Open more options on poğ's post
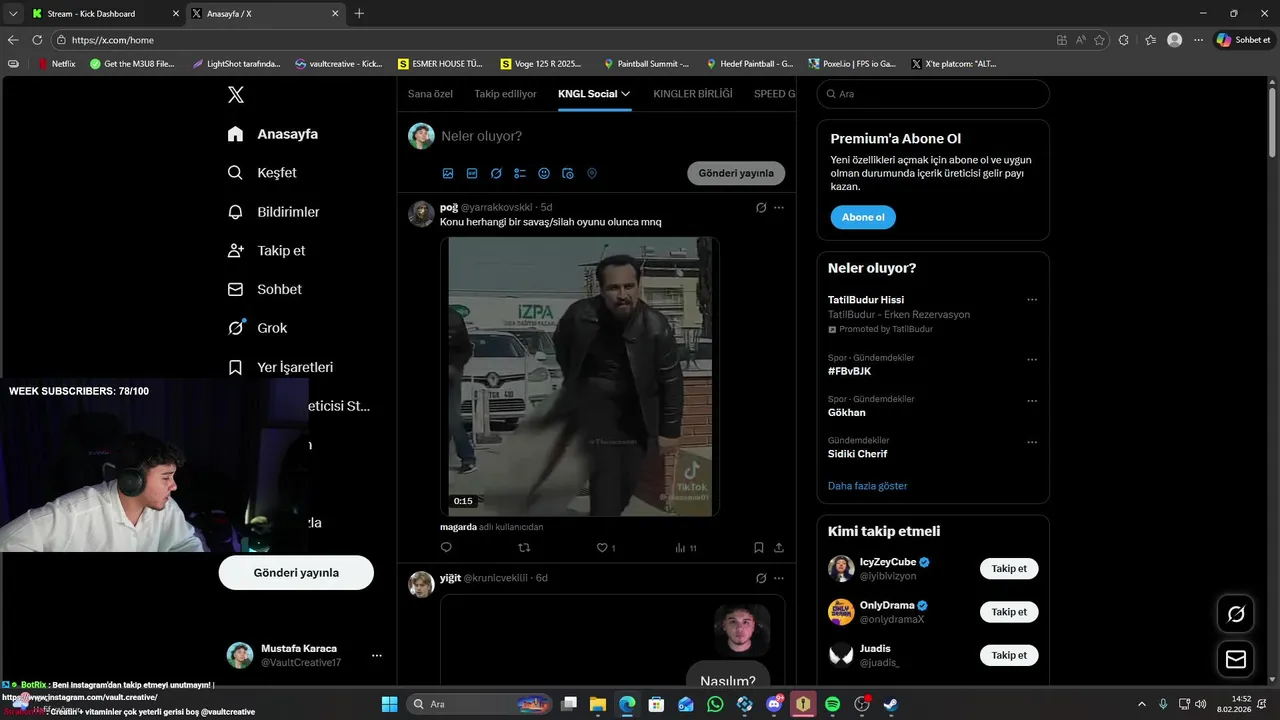1280x720 pixels. point(779,208)
